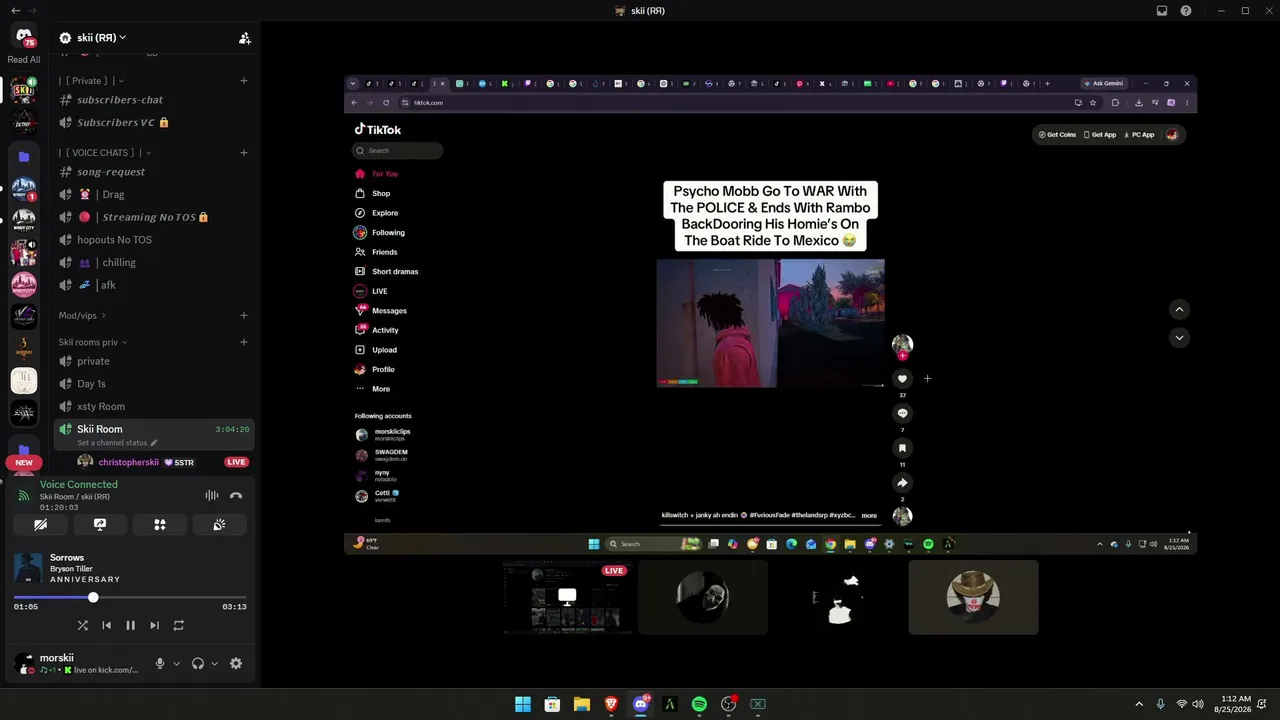Open the morskii user avatar
The width and height of the screenshot is (1280, 720).
[x=23, y=664]
